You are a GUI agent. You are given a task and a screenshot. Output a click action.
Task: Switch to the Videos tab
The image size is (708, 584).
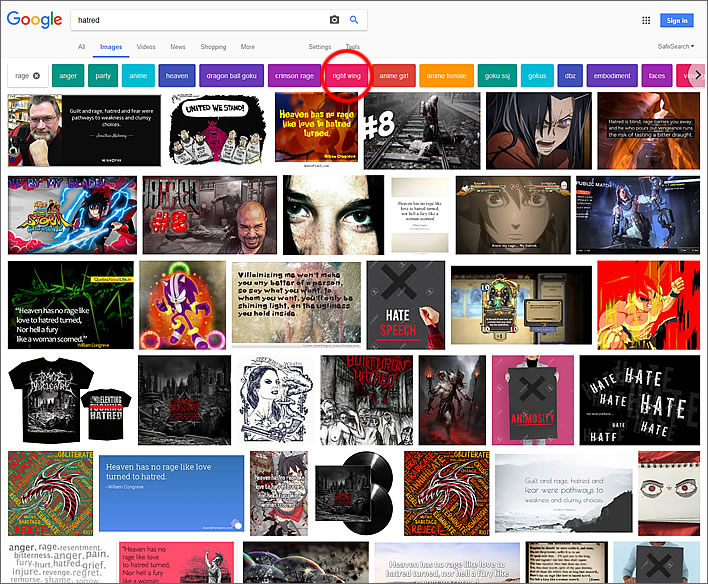(x=146, y=47)
